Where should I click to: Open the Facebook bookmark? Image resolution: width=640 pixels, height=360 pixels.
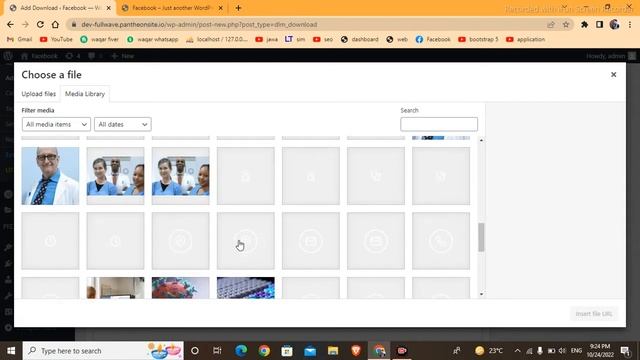coord(433,39)
